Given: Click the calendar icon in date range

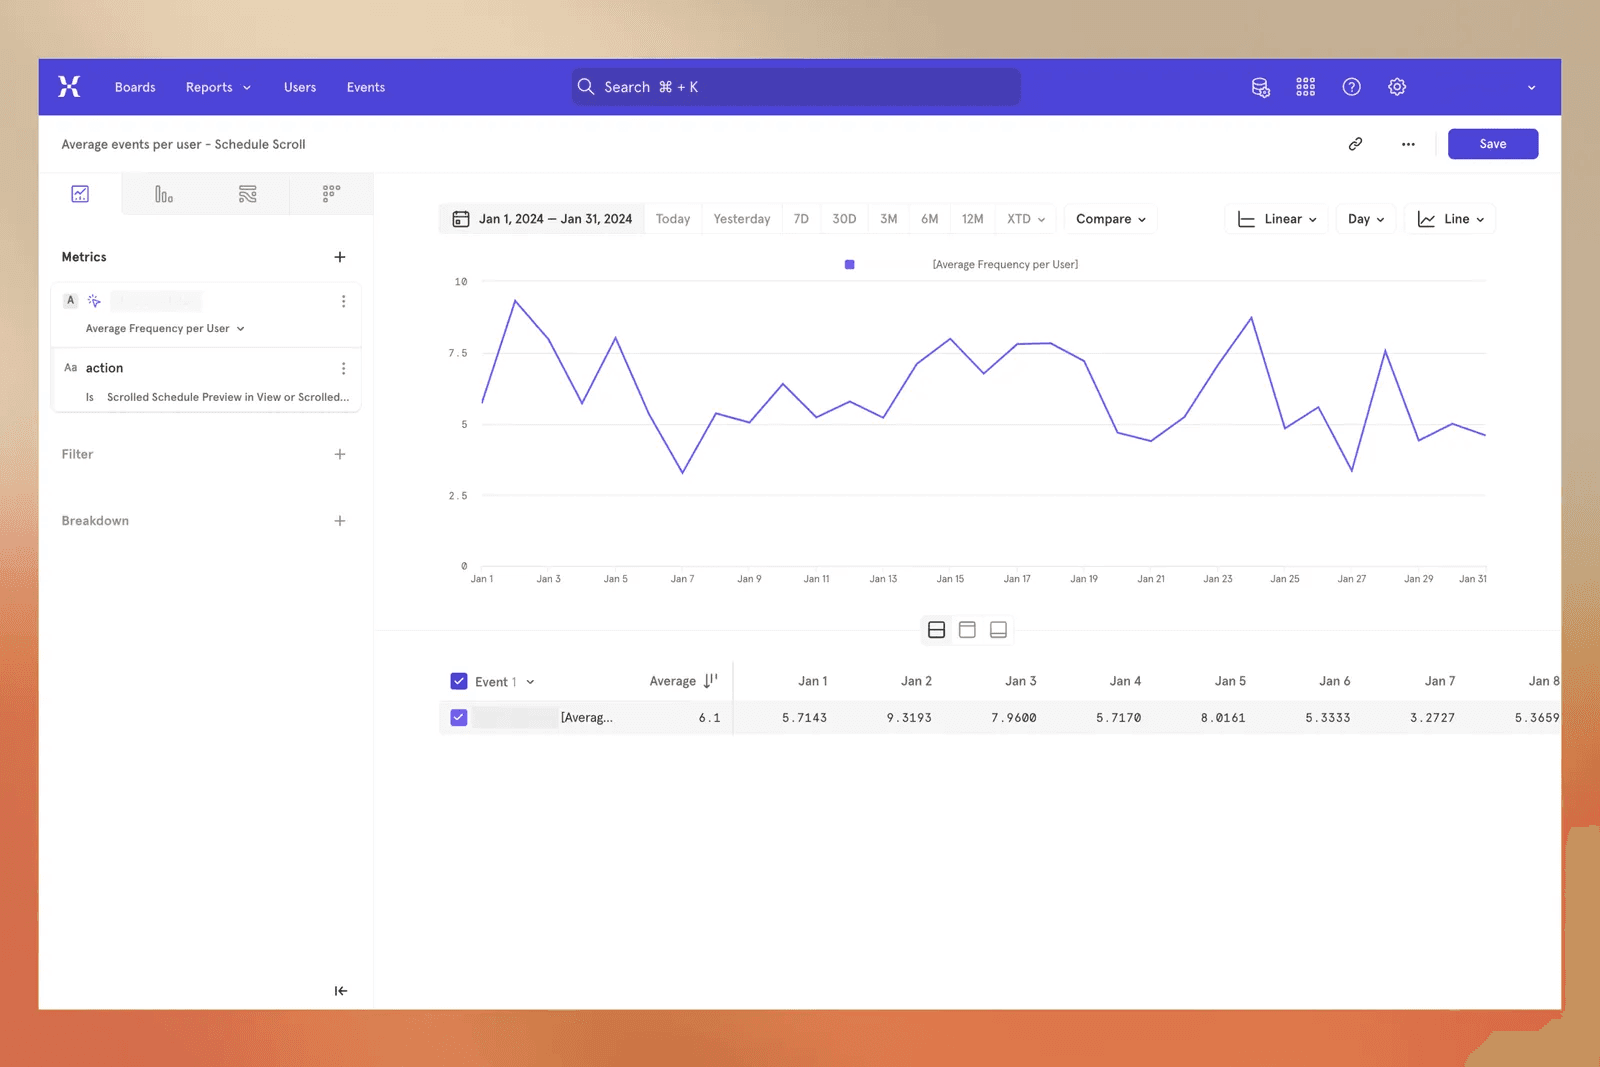Looking at the screenshot, I should click(x=461, y=219).
